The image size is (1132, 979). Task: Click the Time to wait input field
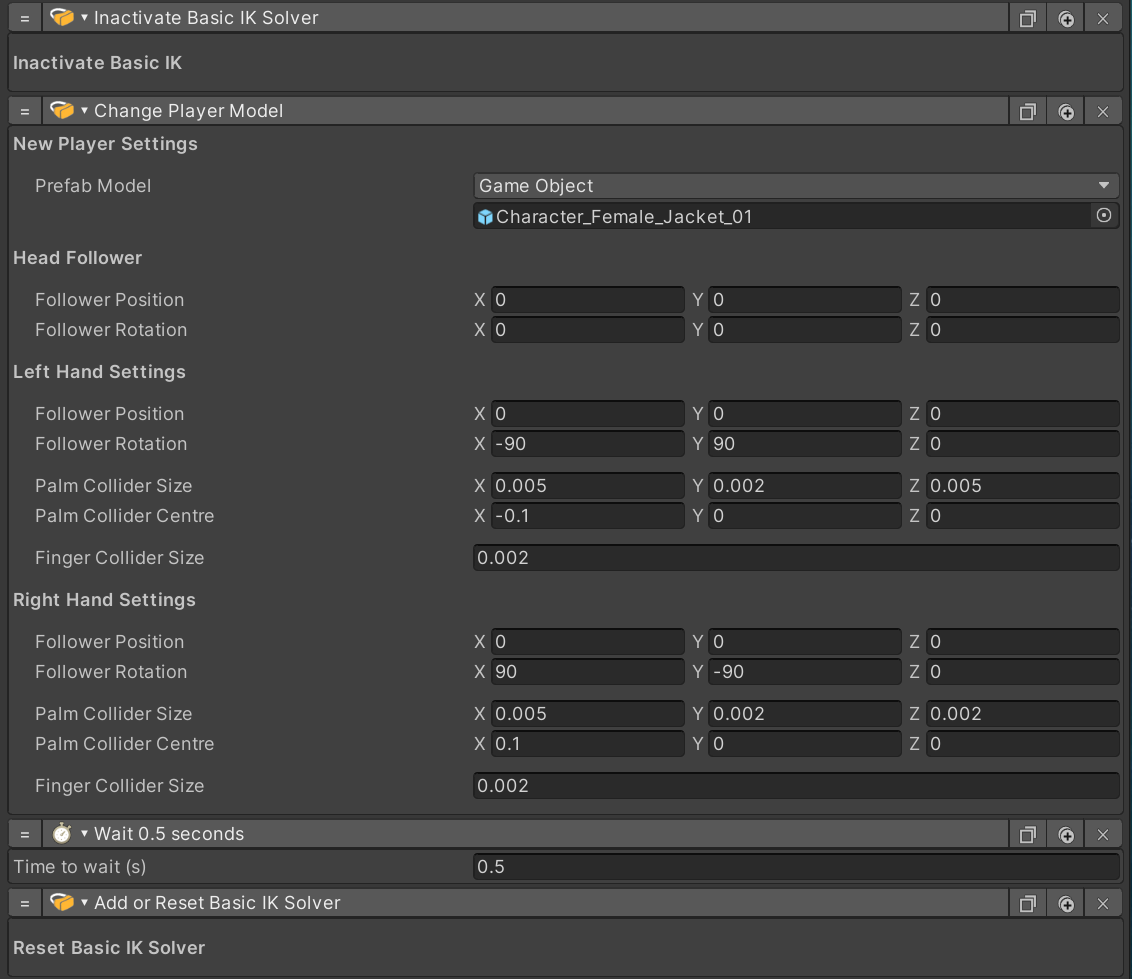click(795, 867)
